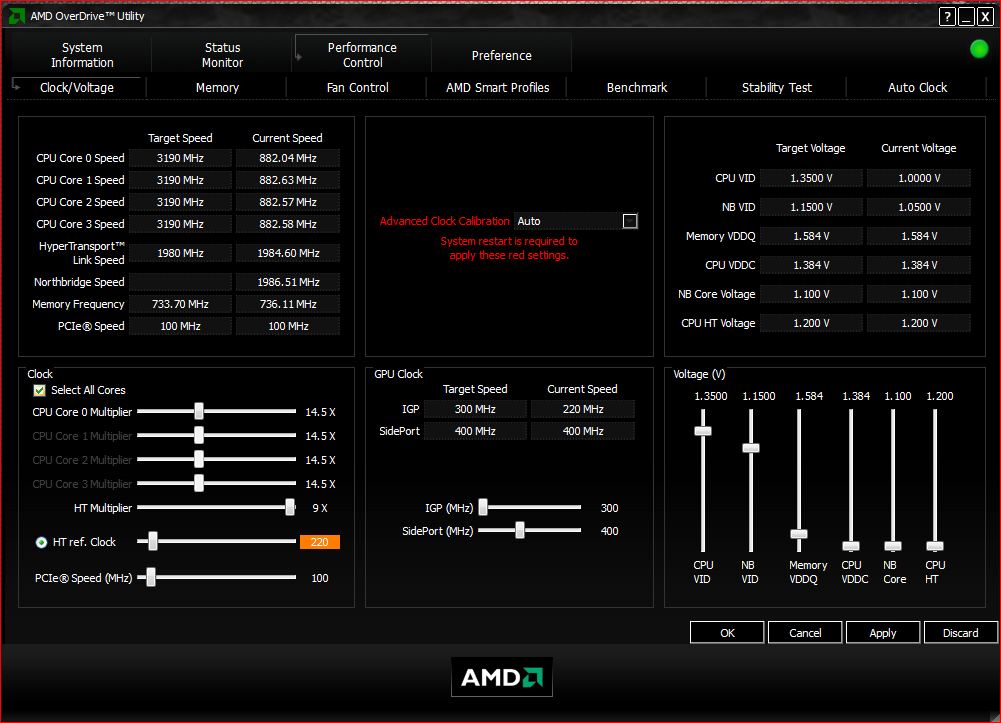This screenshot has width=1001, height=723.
Task: Click the NB VID voltage slider handle
Action: tap(751, 448)
